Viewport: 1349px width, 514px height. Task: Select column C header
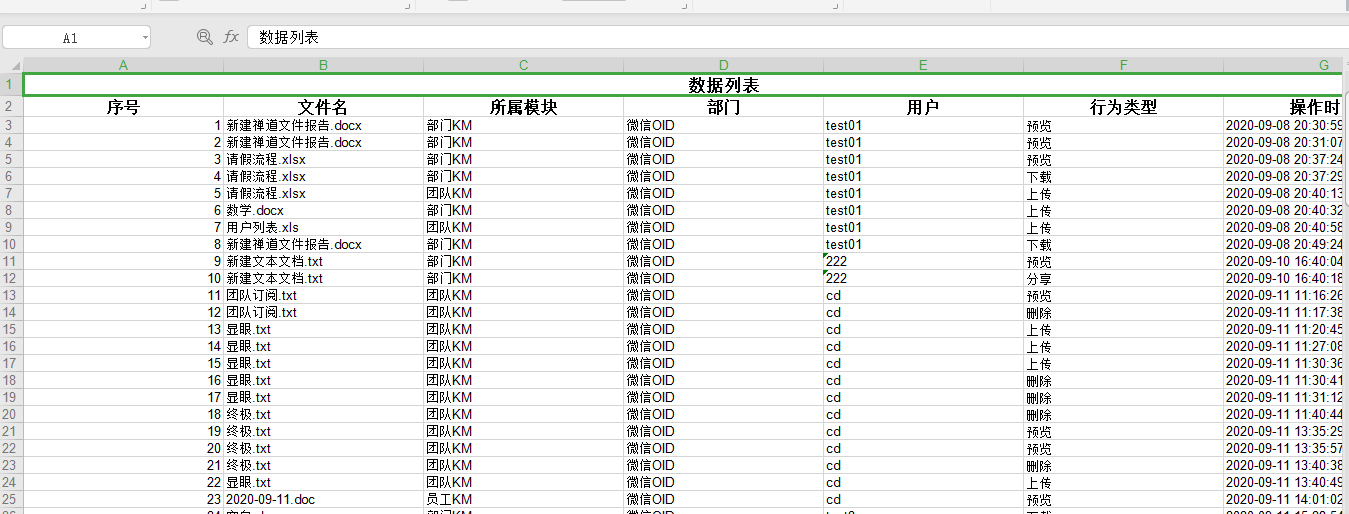(x=523, y=65)
